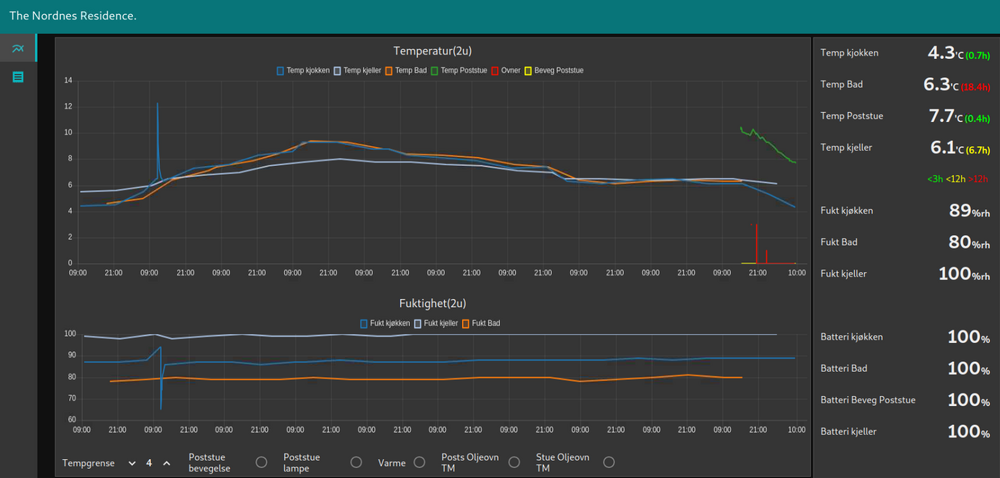
Task: Enable Poststue bevegelse switch
Action: point(261,462)
